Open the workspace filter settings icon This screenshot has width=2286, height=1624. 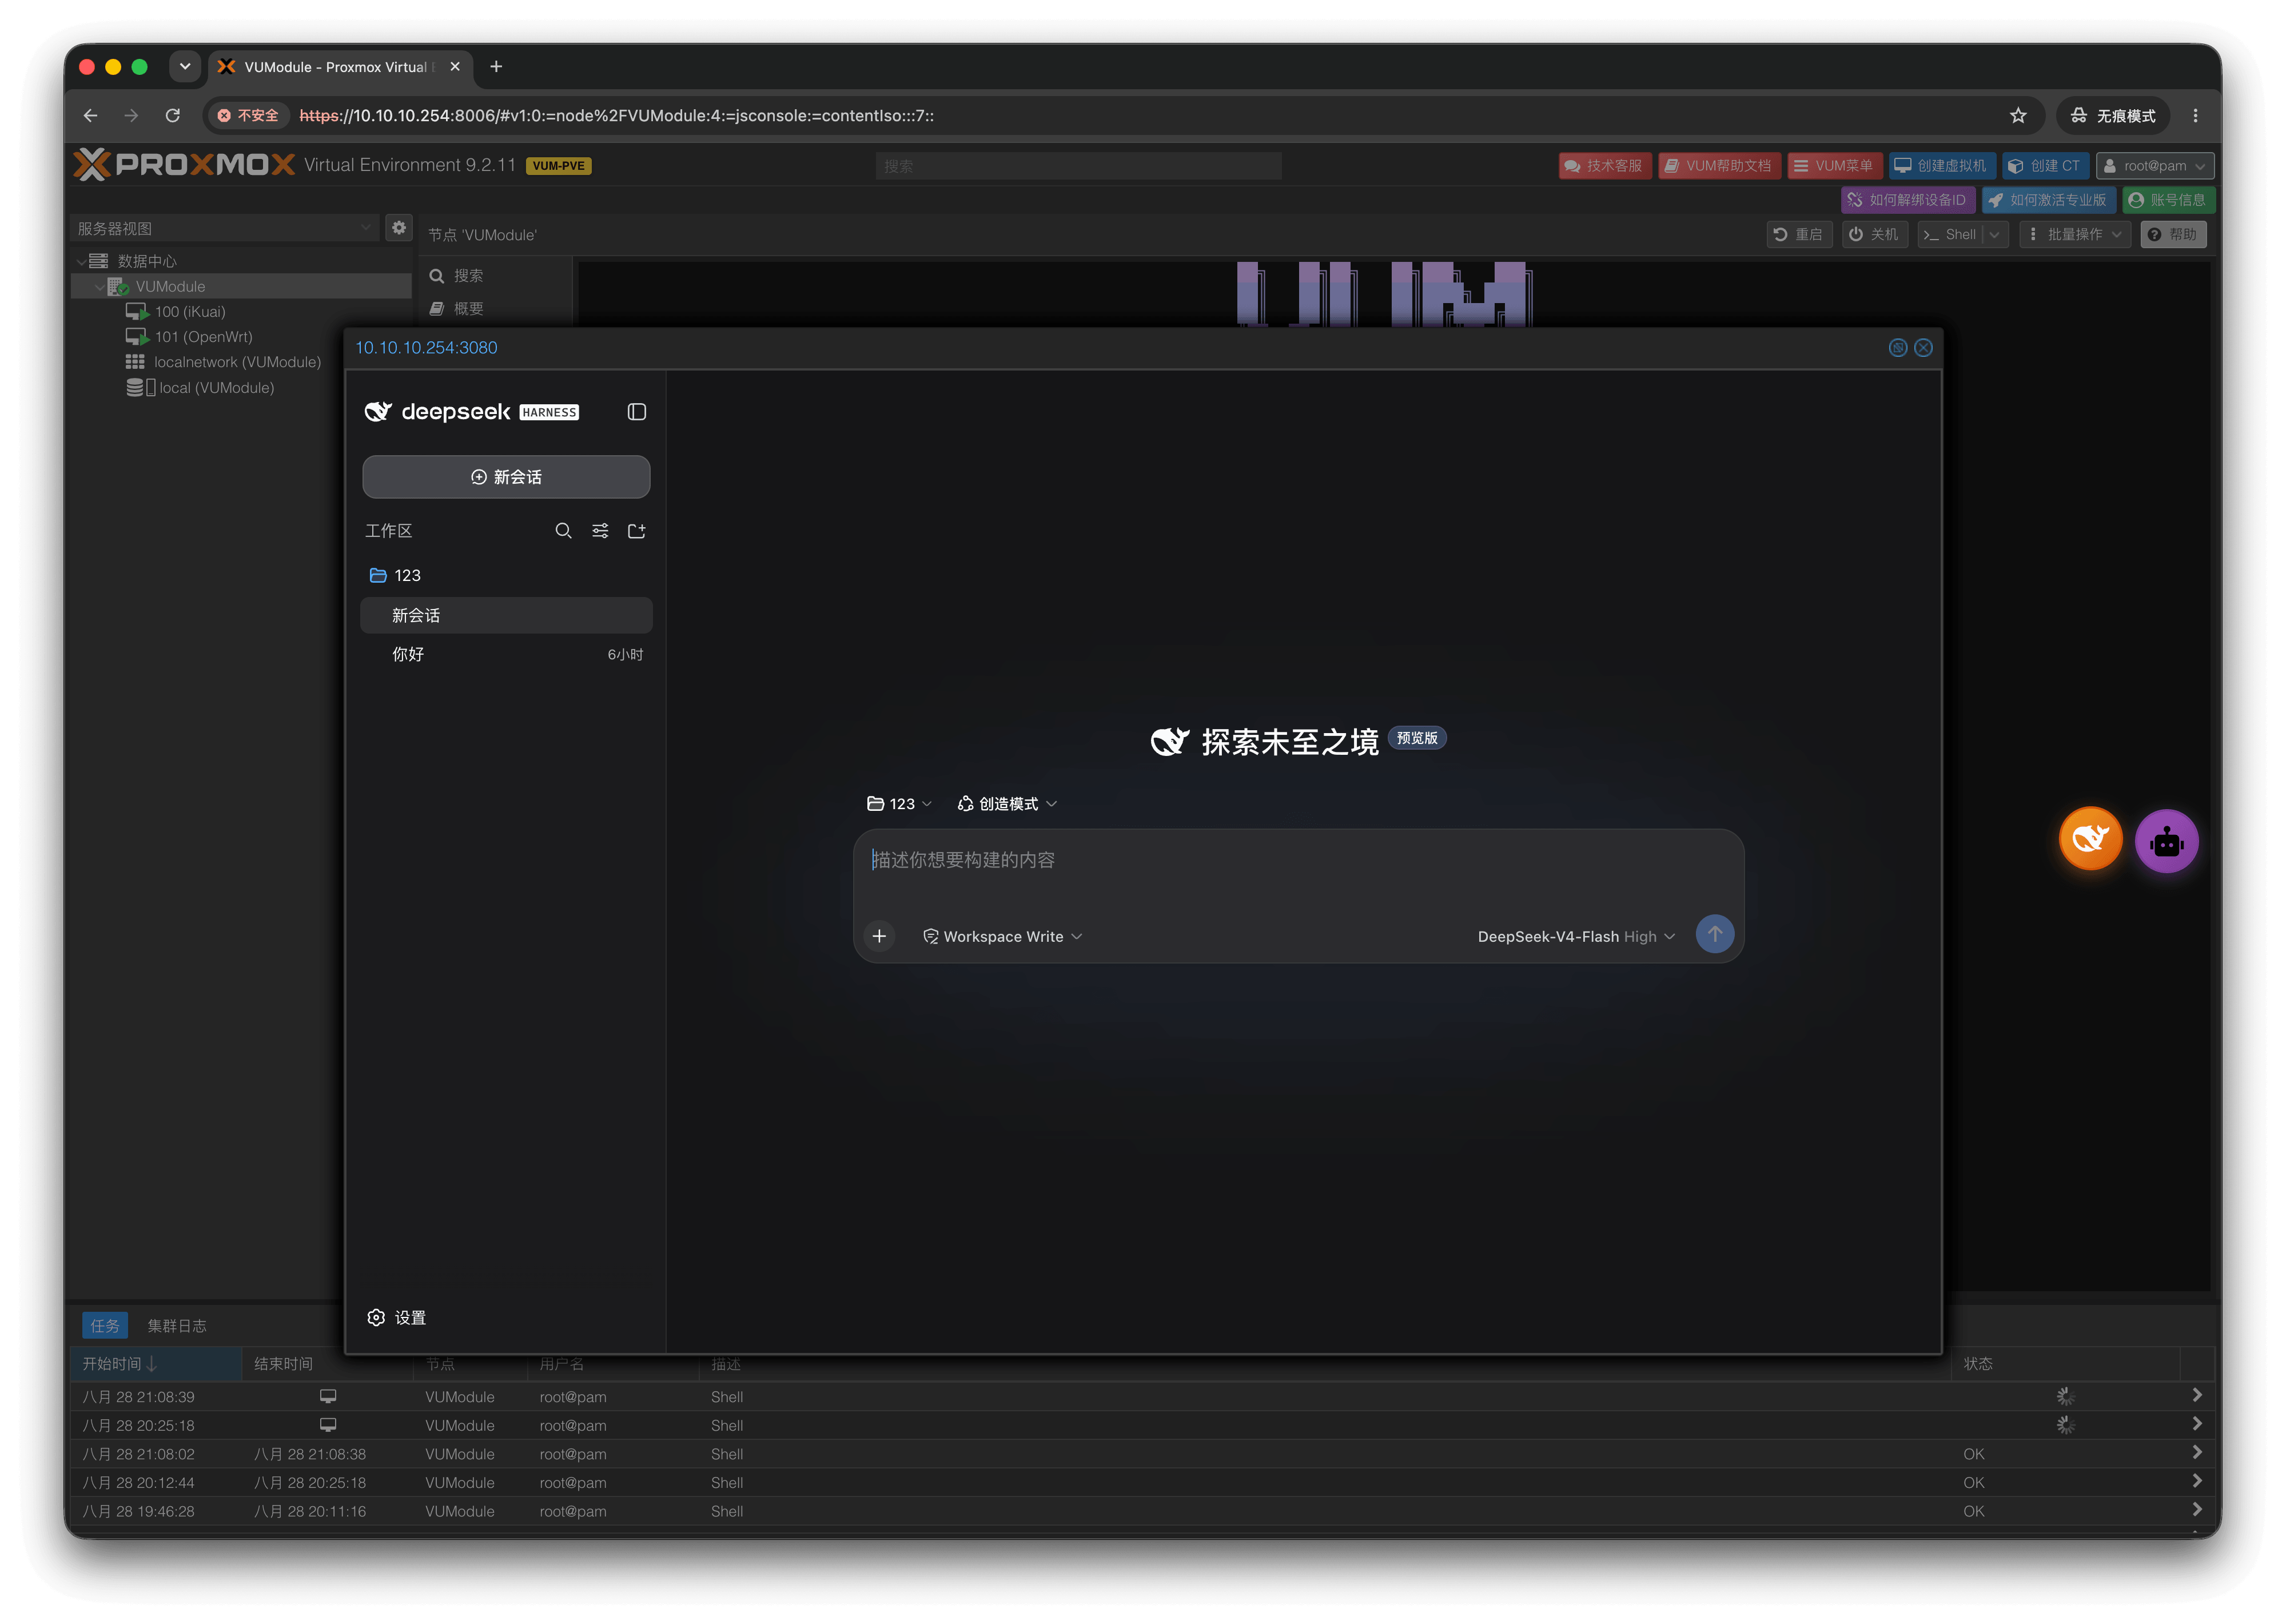600,531
